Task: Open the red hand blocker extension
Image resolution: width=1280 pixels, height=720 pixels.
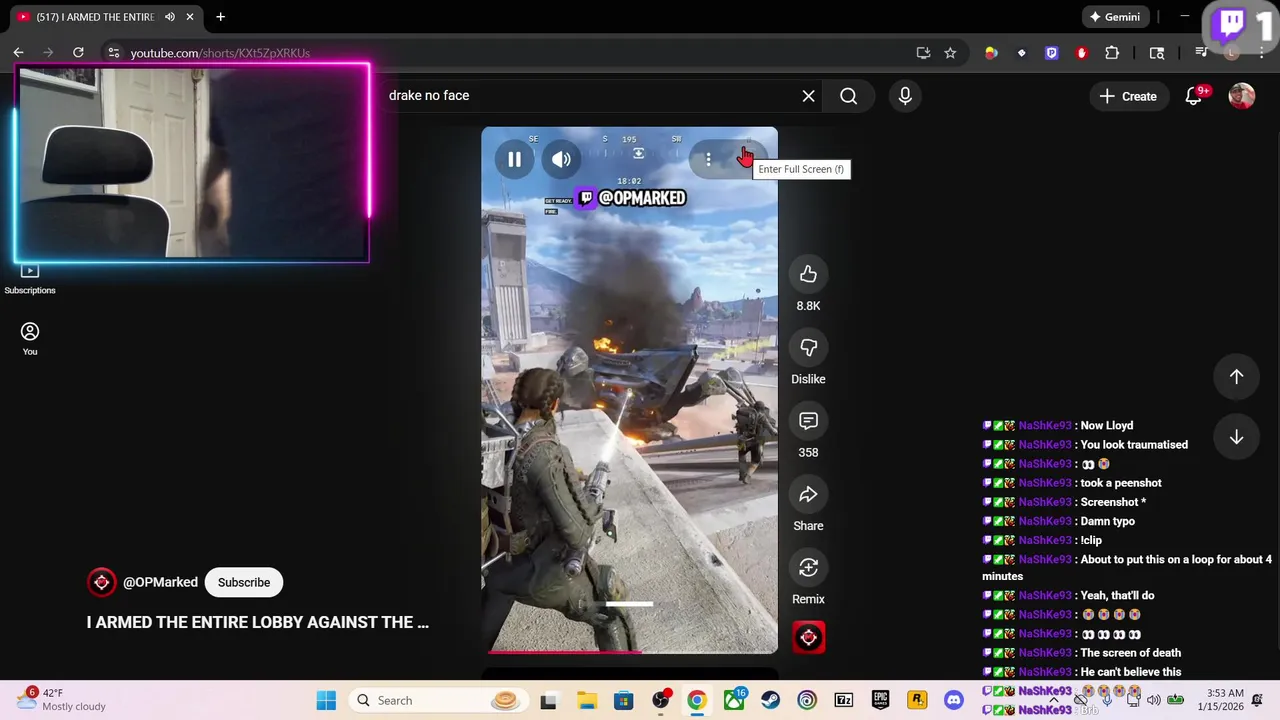Action: tap(1081, 53)
